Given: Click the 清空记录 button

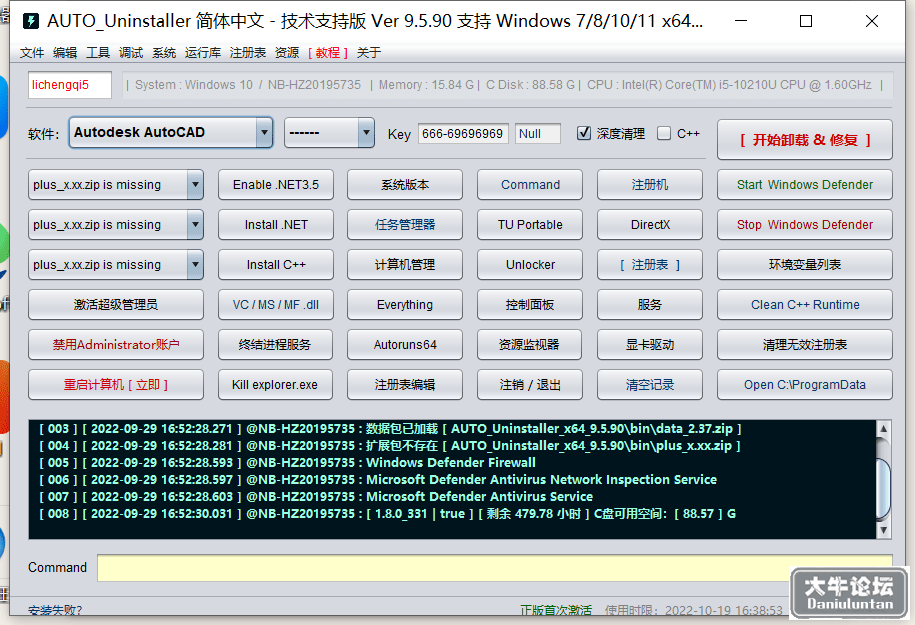Looking at the screenshot, I should (x=650, y=385).
